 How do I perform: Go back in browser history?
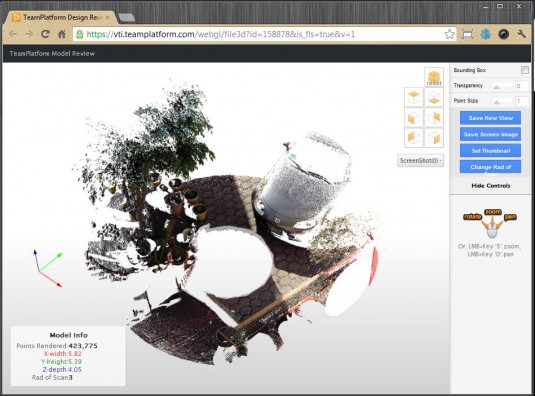(x=13, y=34)
